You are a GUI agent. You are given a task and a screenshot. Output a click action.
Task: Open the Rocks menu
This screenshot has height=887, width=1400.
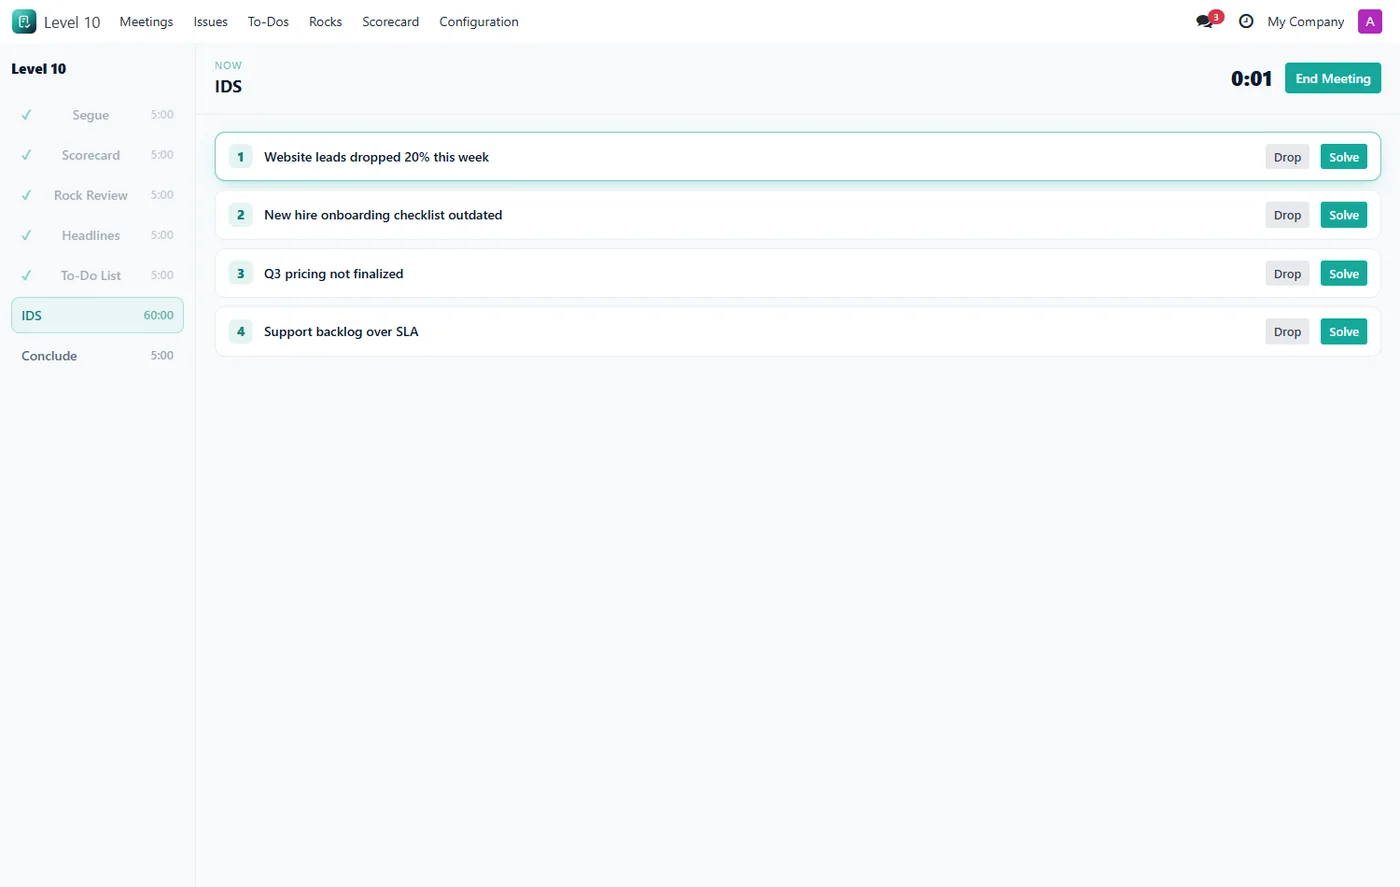(325, 21)
